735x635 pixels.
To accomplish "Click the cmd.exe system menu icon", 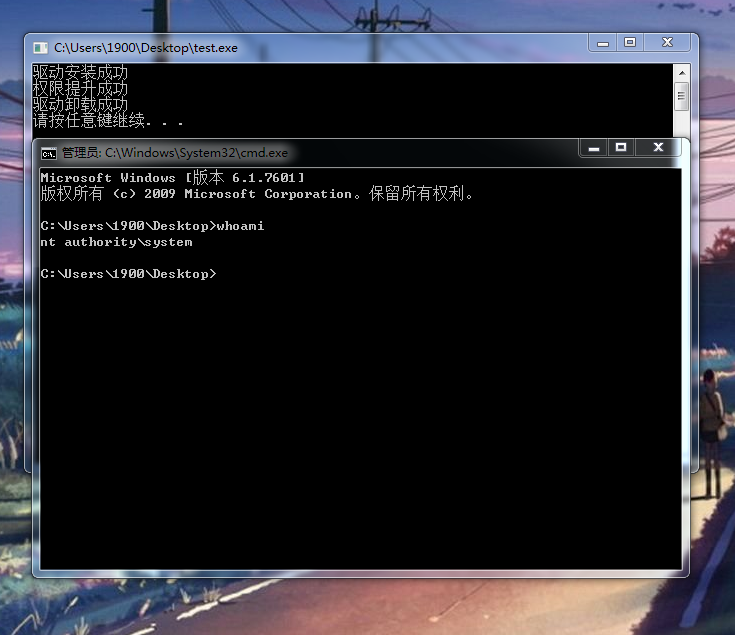I will [x=49, y=153].
